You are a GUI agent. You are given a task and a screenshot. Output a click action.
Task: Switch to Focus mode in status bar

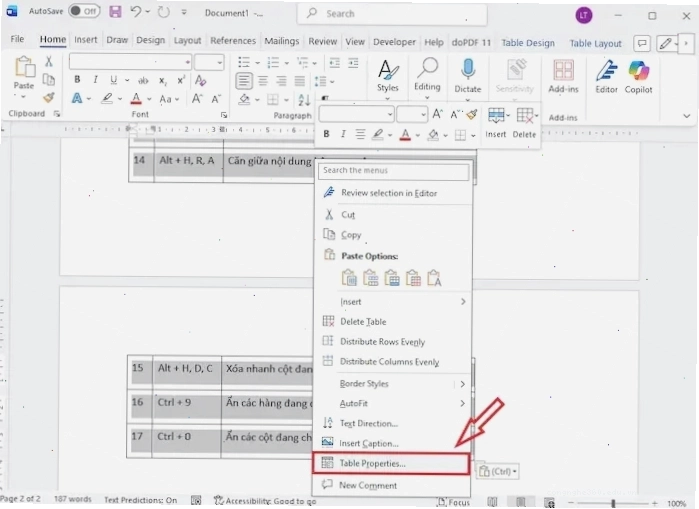click(454, 502)
